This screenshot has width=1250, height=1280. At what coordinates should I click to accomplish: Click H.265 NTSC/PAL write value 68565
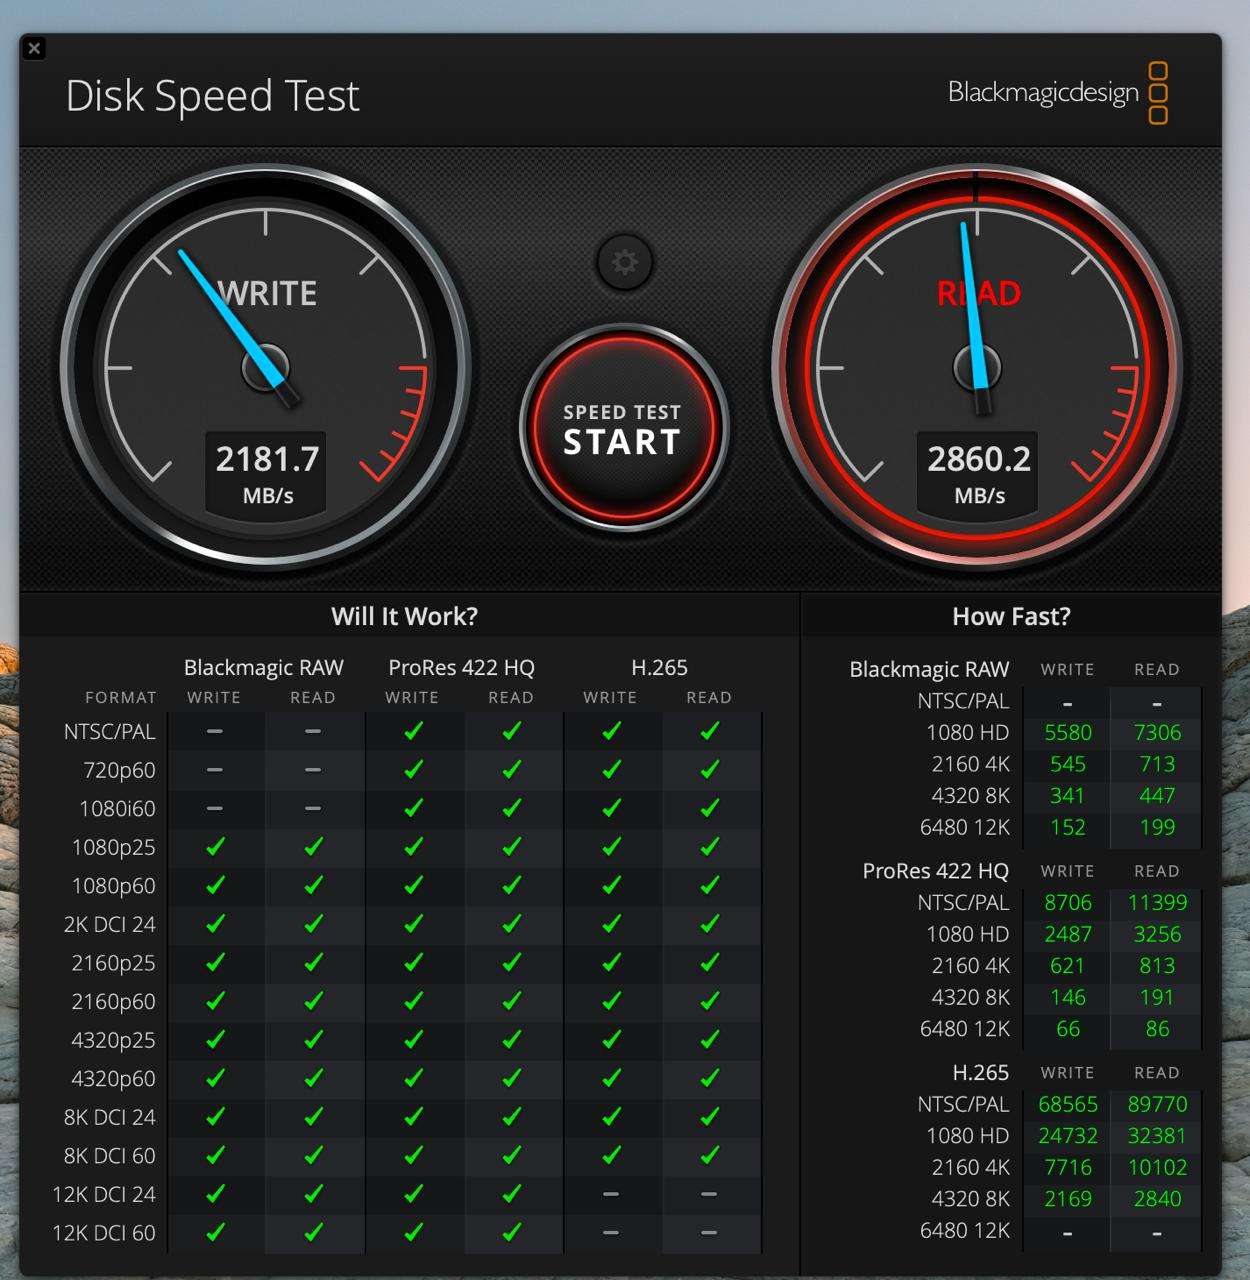pos(1067,1104)
